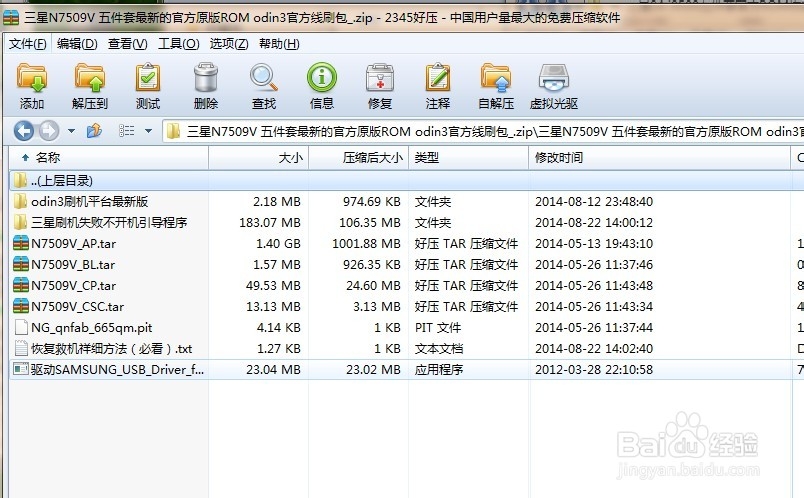This screenshot has width=804, height=498.
Task: Sort by the 大小 column header
Action: 258,157
